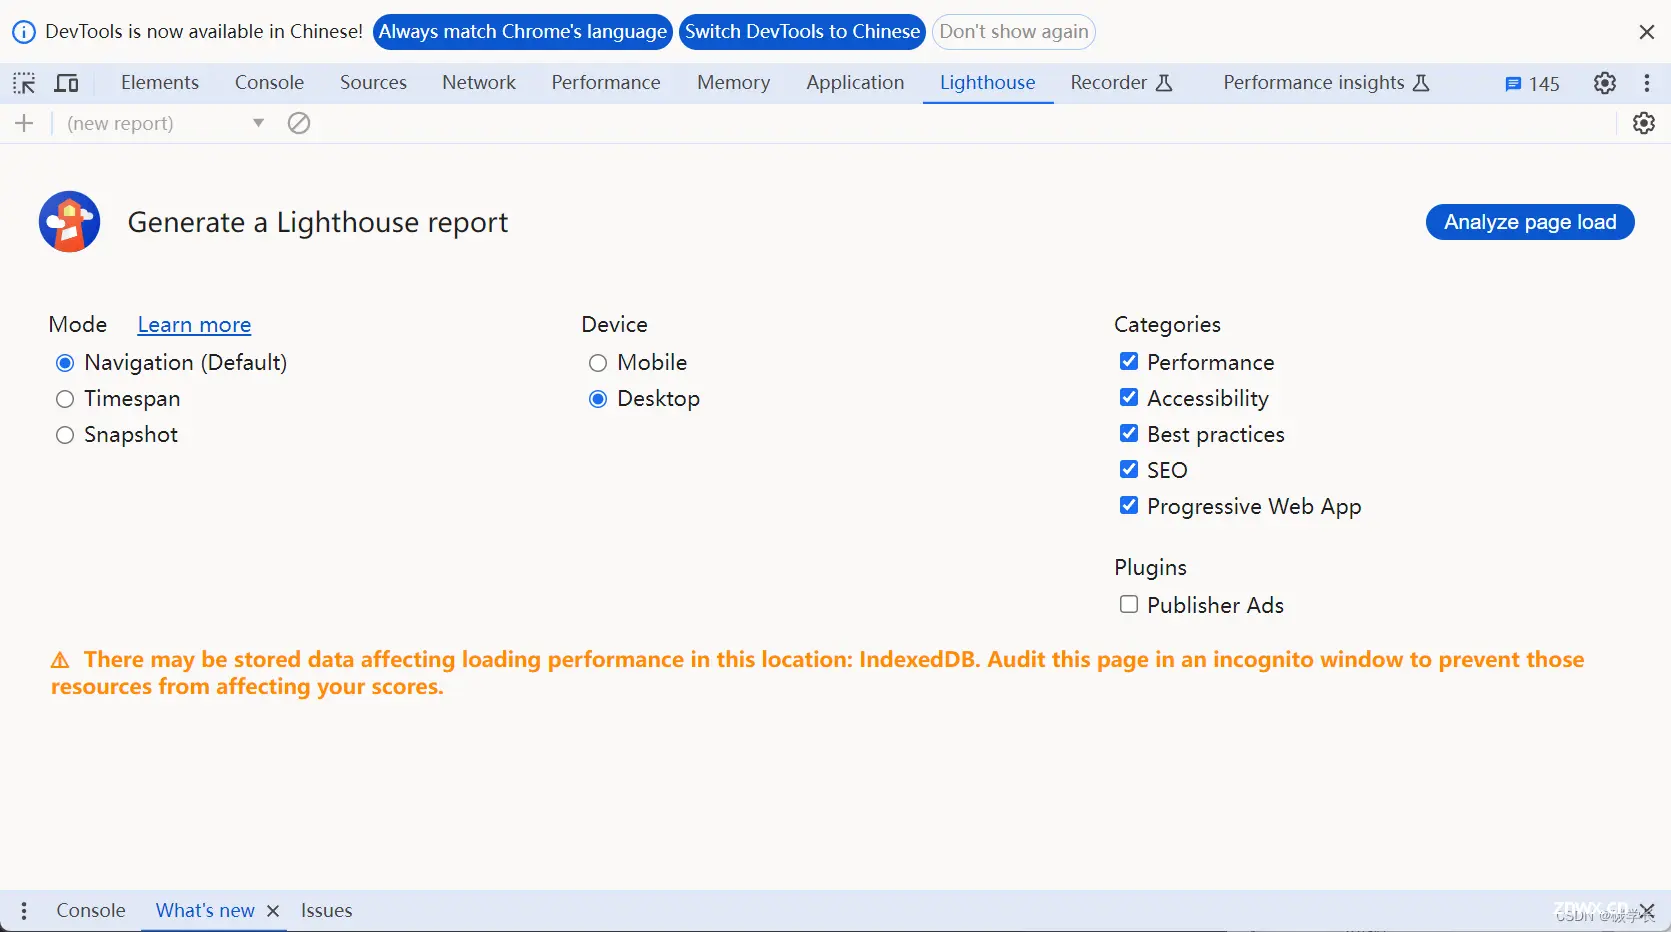The height and width of the screenshot is (932, 1671).
Task: Toggle the device toolbar icon
Action: 67,83
